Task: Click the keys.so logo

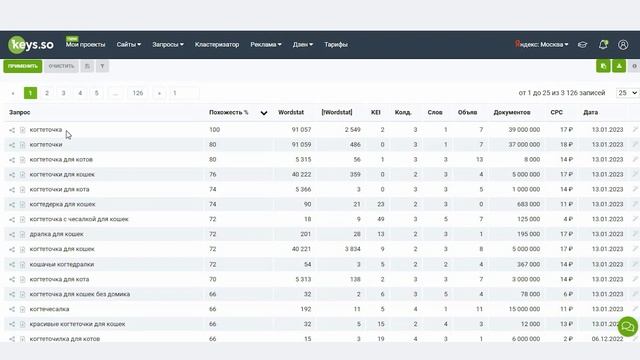Action: 31,44
